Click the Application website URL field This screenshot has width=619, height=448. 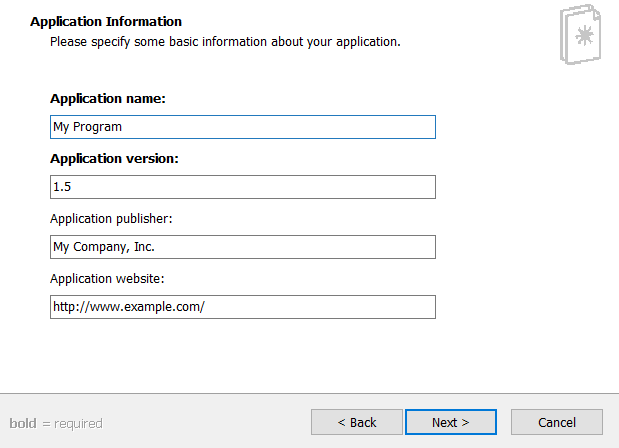click(x=243, y=307)
